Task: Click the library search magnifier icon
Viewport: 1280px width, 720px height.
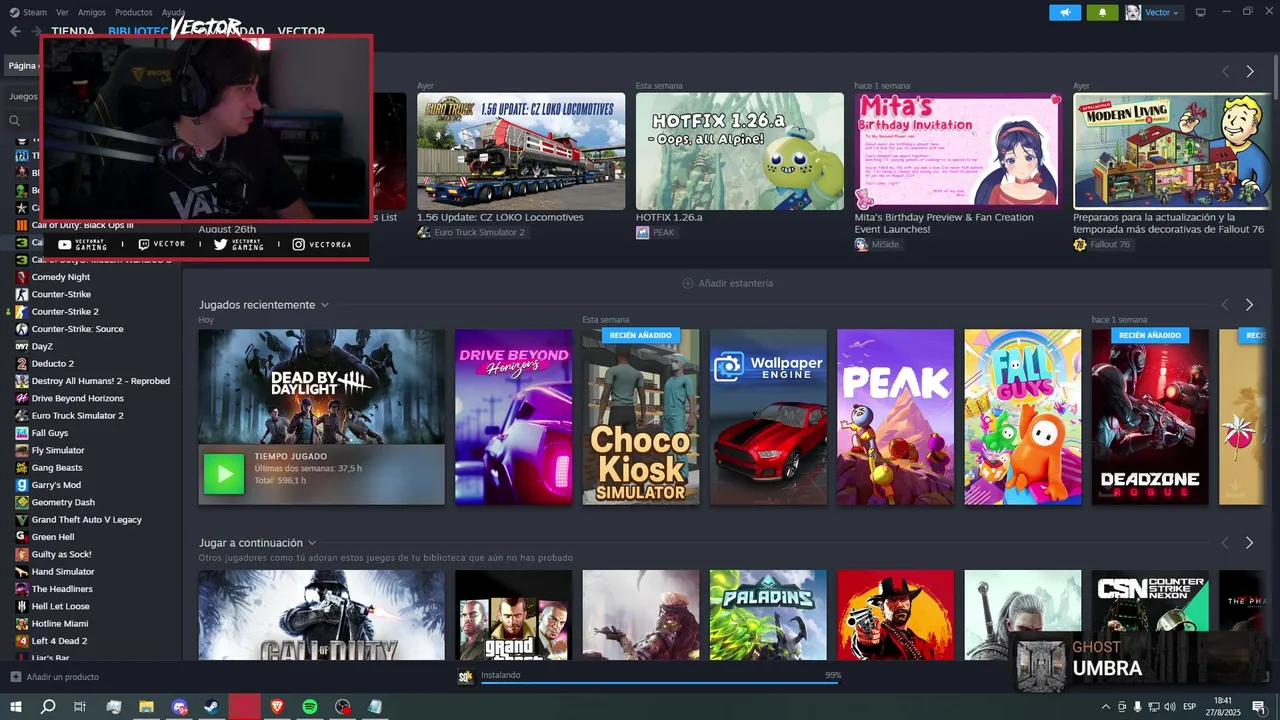Action: 15,120
